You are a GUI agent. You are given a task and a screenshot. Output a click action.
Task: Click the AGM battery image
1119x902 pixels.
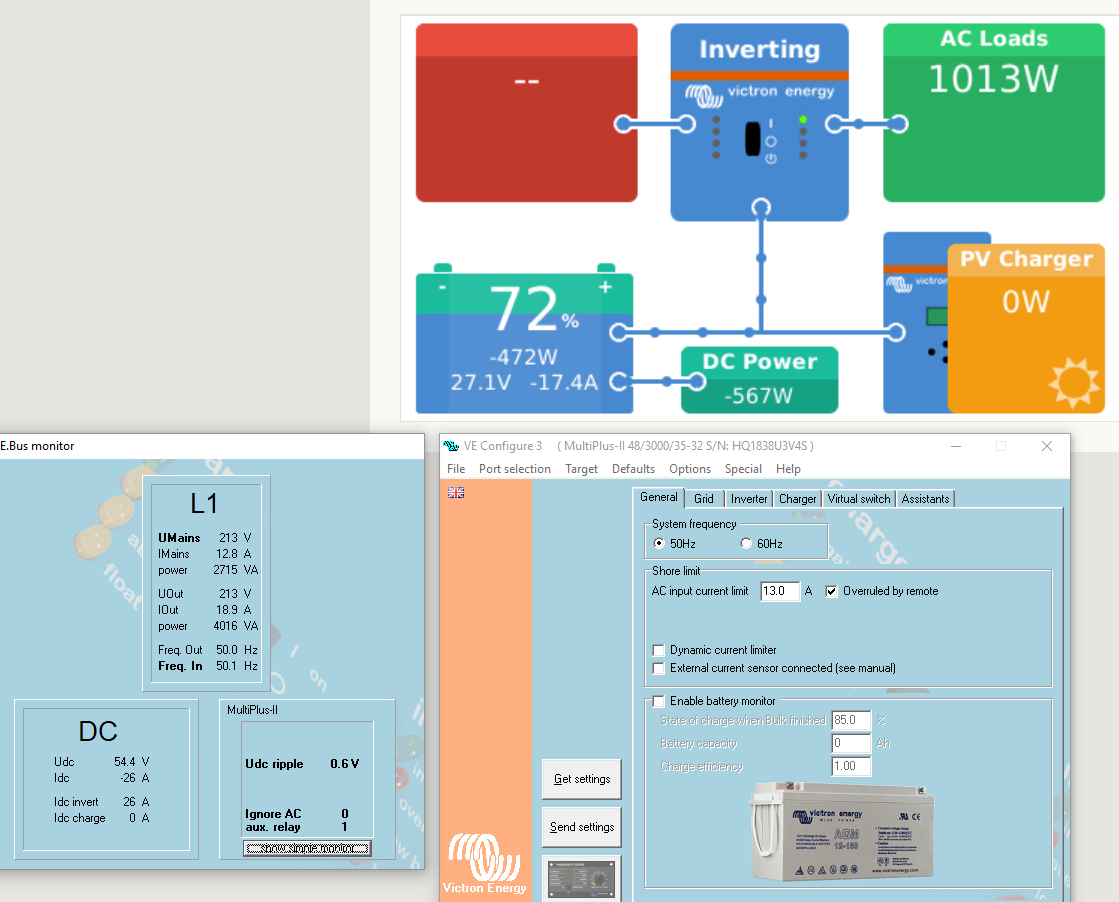pyautogui.click(x=841, y=831)
